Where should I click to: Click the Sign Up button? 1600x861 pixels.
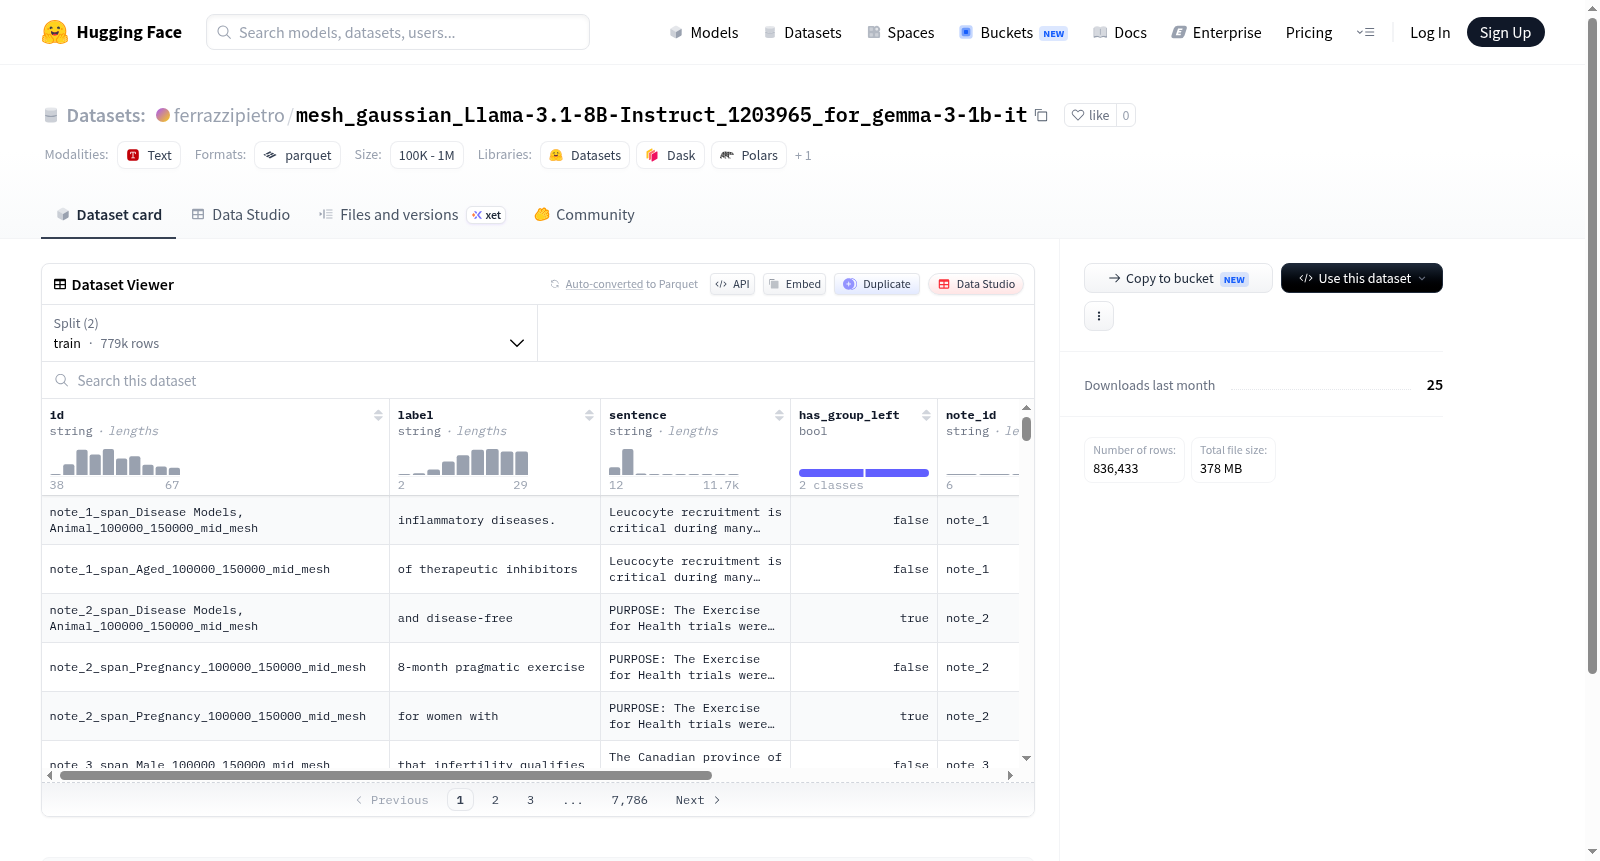coord(1505,32)
